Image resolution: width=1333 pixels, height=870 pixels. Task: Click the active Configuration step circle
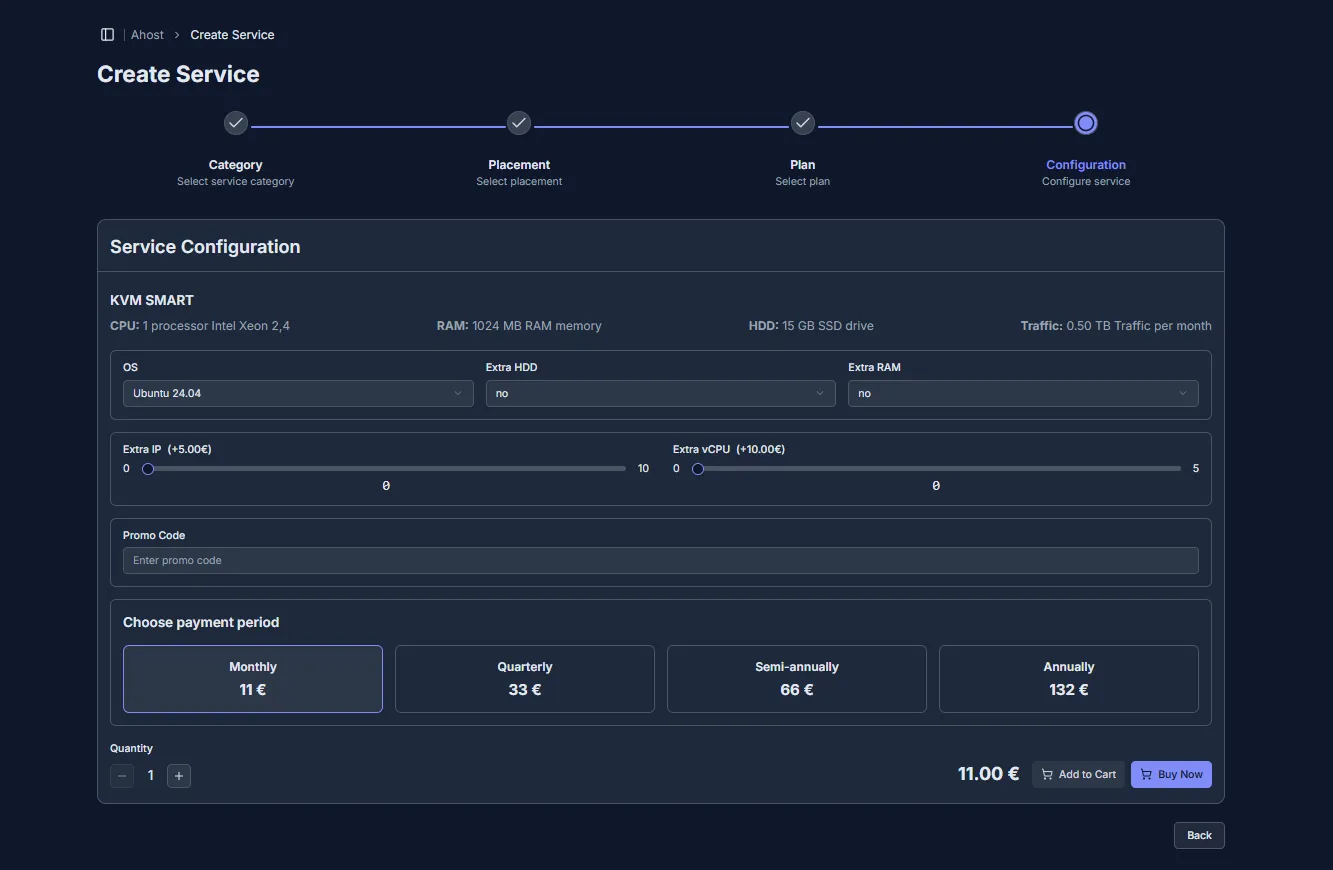coord(1085,123)
